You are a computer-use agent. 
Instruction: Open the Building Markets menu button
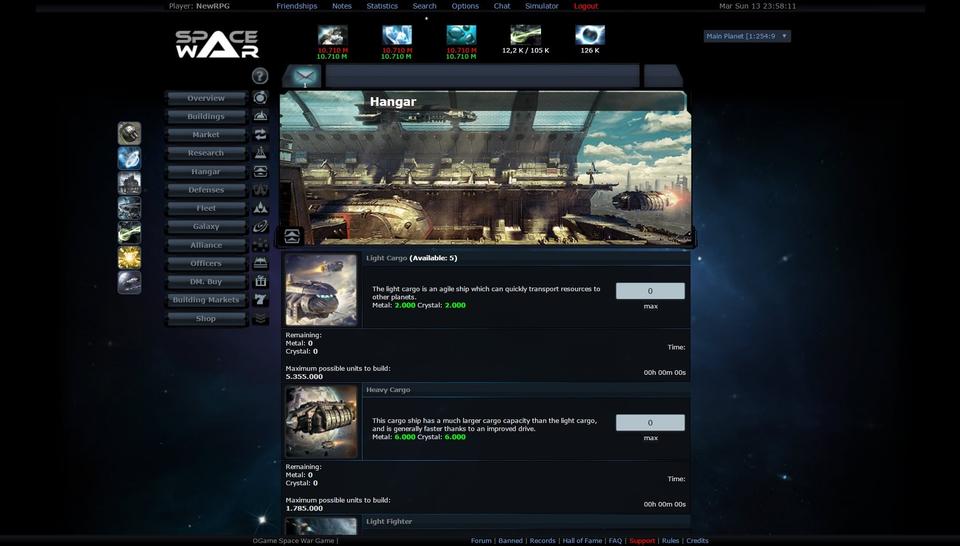coord(206,300)
